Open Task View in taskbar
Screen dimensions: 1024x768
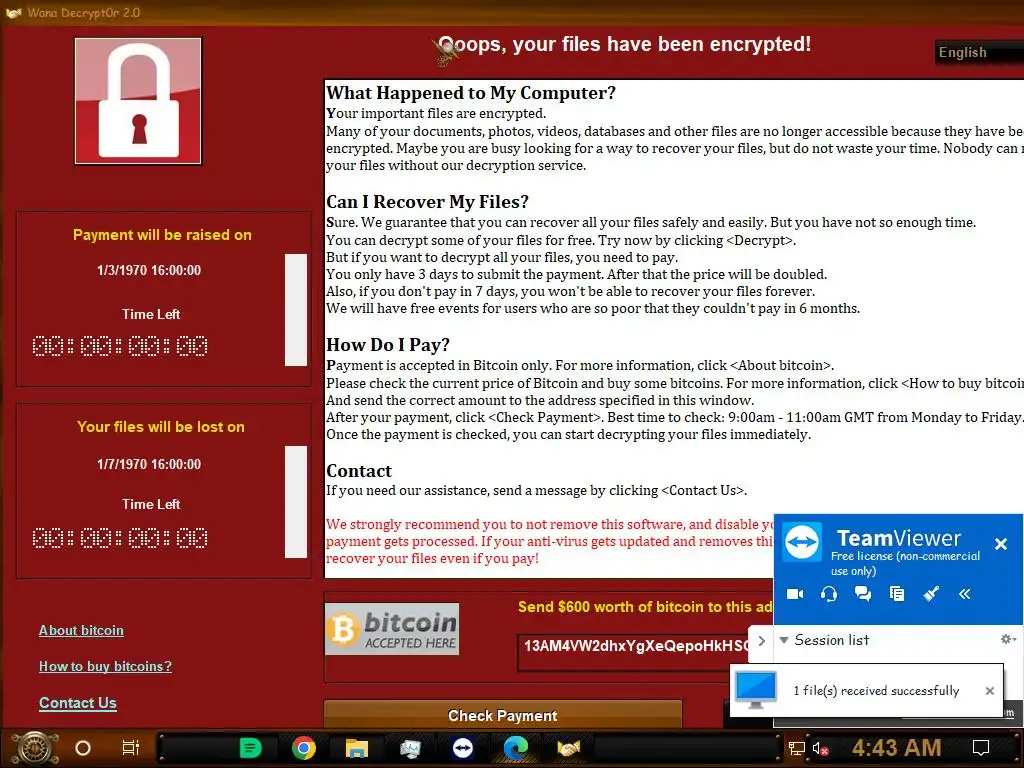[x=131, y=748]
